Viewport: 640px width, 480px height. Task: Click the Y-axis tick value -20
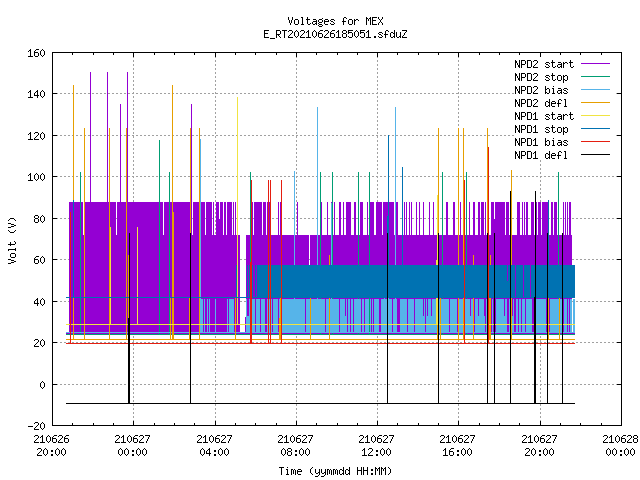[x=36, y=426]
